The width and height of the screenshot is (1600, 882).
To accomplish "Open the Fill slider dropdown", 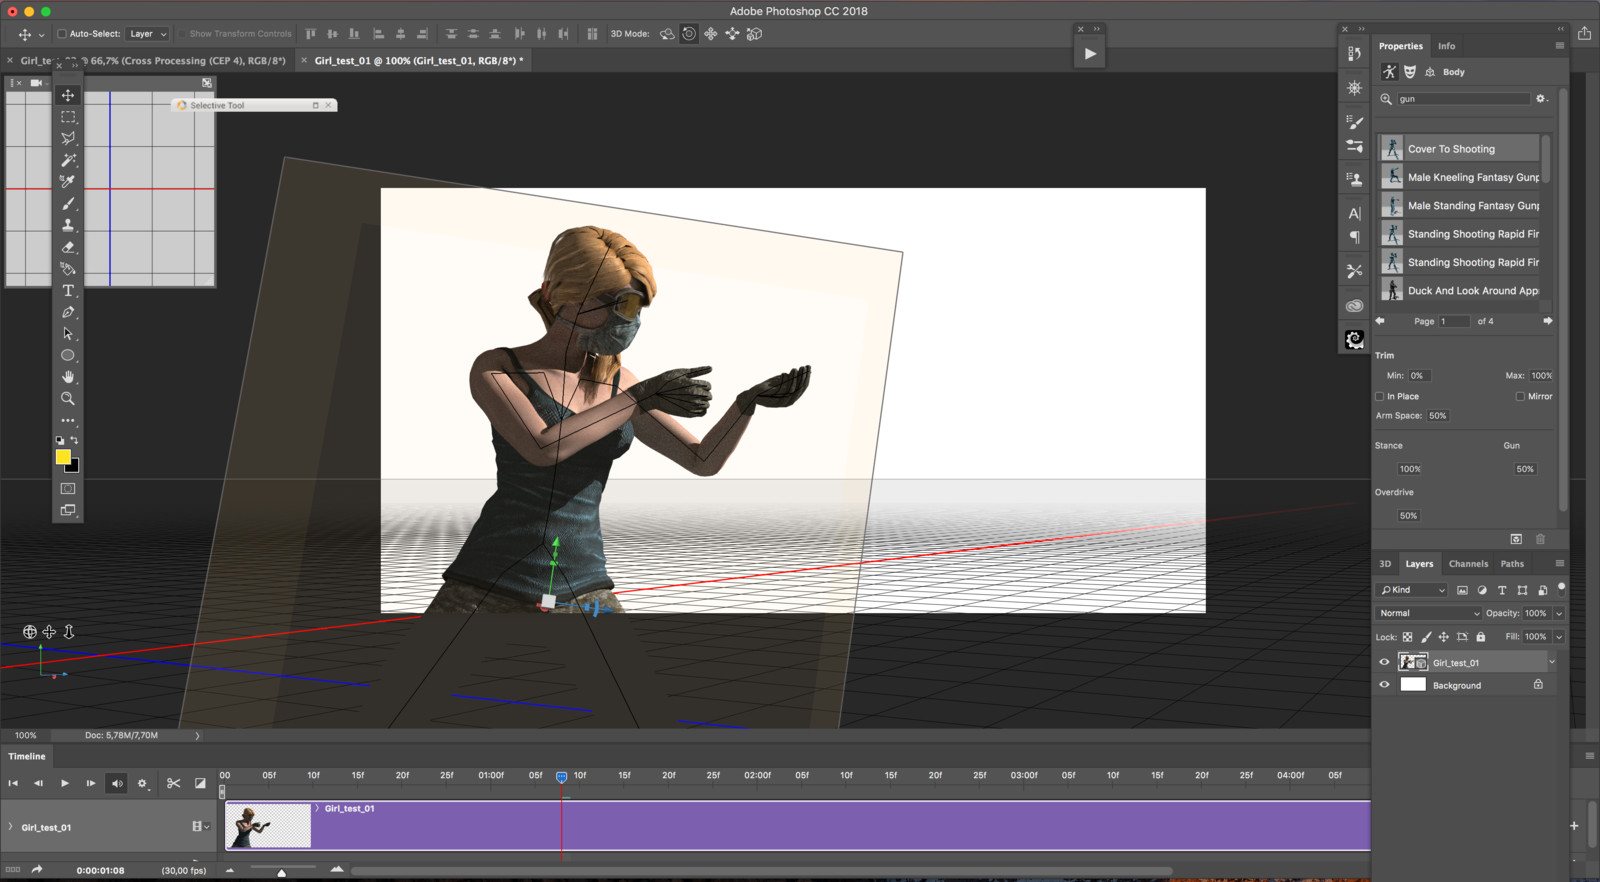I will pyautogui.click(x=1559, y=637).
